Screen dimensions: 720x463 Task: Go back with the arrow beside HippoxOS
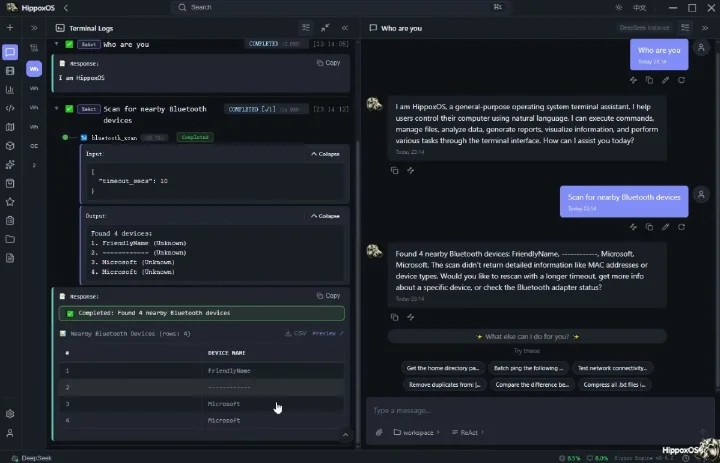[66, 7]
